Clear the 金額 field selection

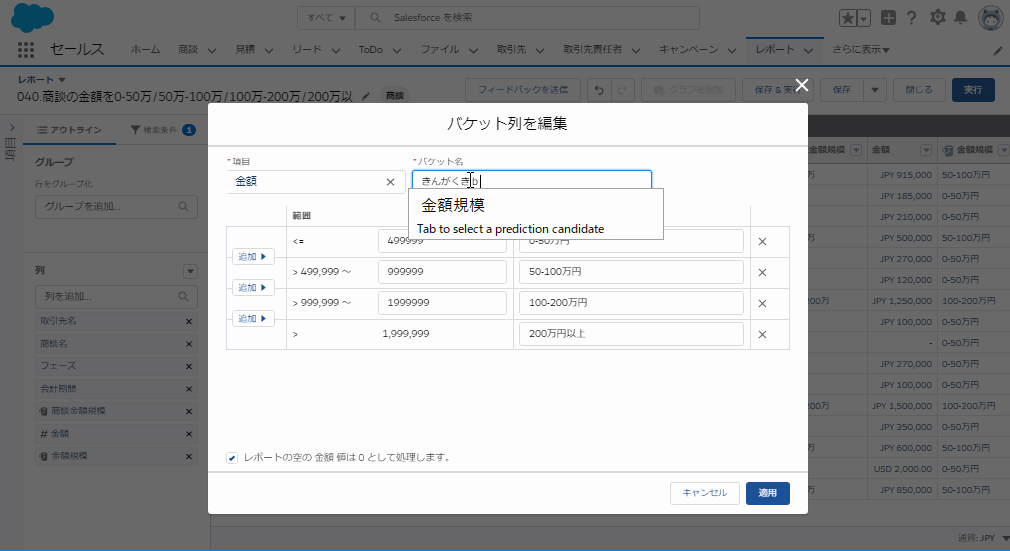(x=390, y=182)
